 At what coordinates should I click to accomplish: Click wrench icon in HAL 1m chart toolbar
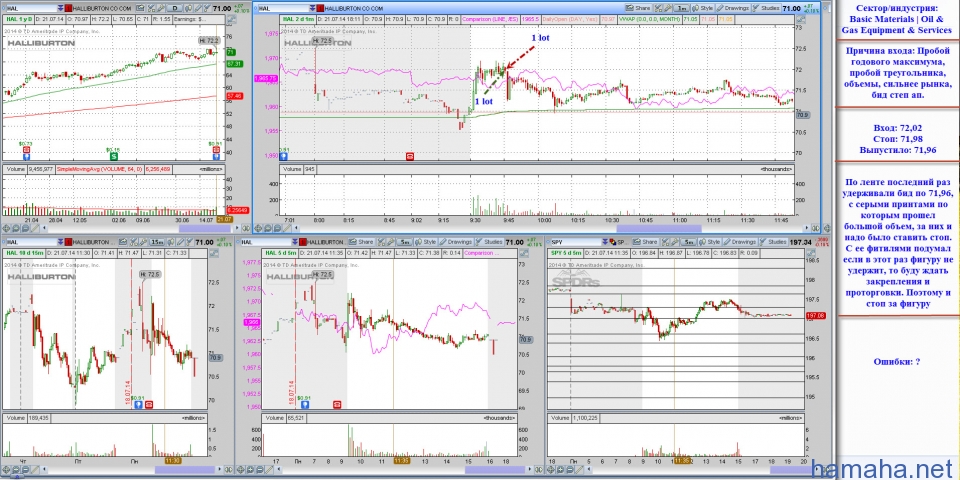tap(667, 8)
